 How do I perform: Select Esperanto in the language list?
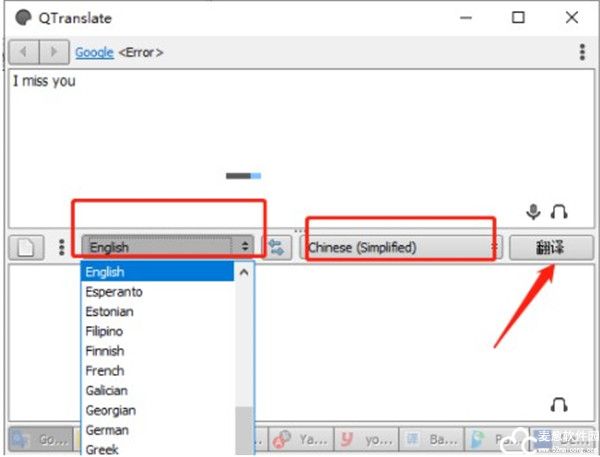[x=157, y=292]
